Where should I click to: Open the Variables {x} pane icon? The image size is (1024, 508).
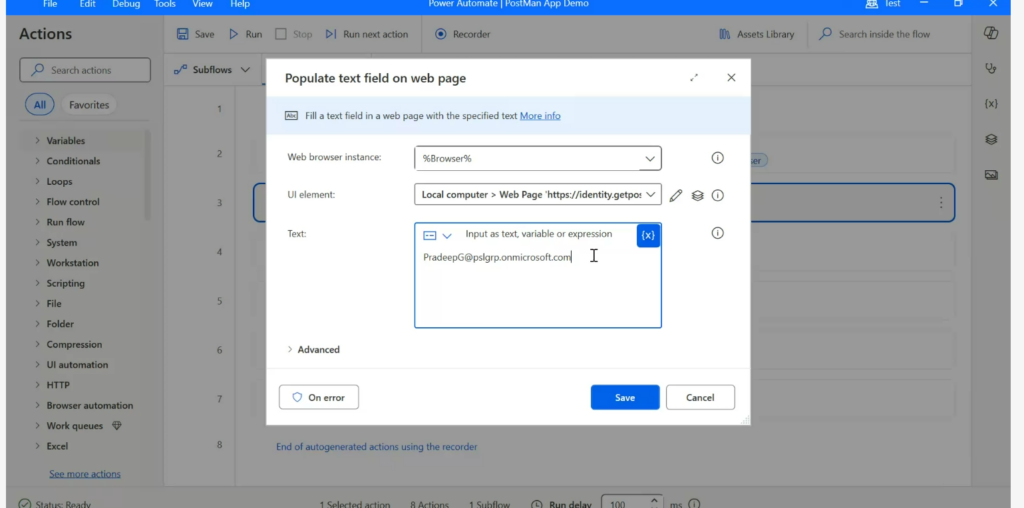(x=991, y=104)
